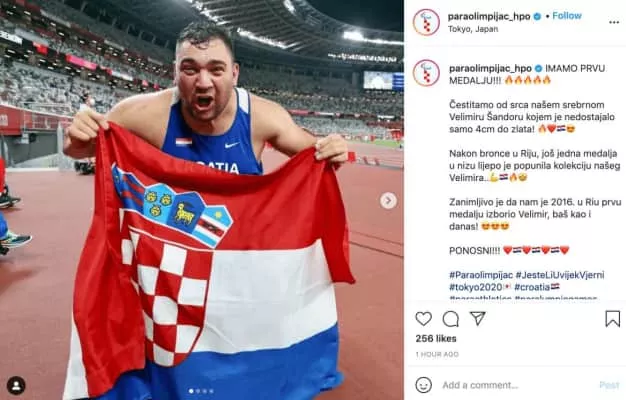
Task: Open Tokyo, Japan location link
Action: click(x=473, y=29)
